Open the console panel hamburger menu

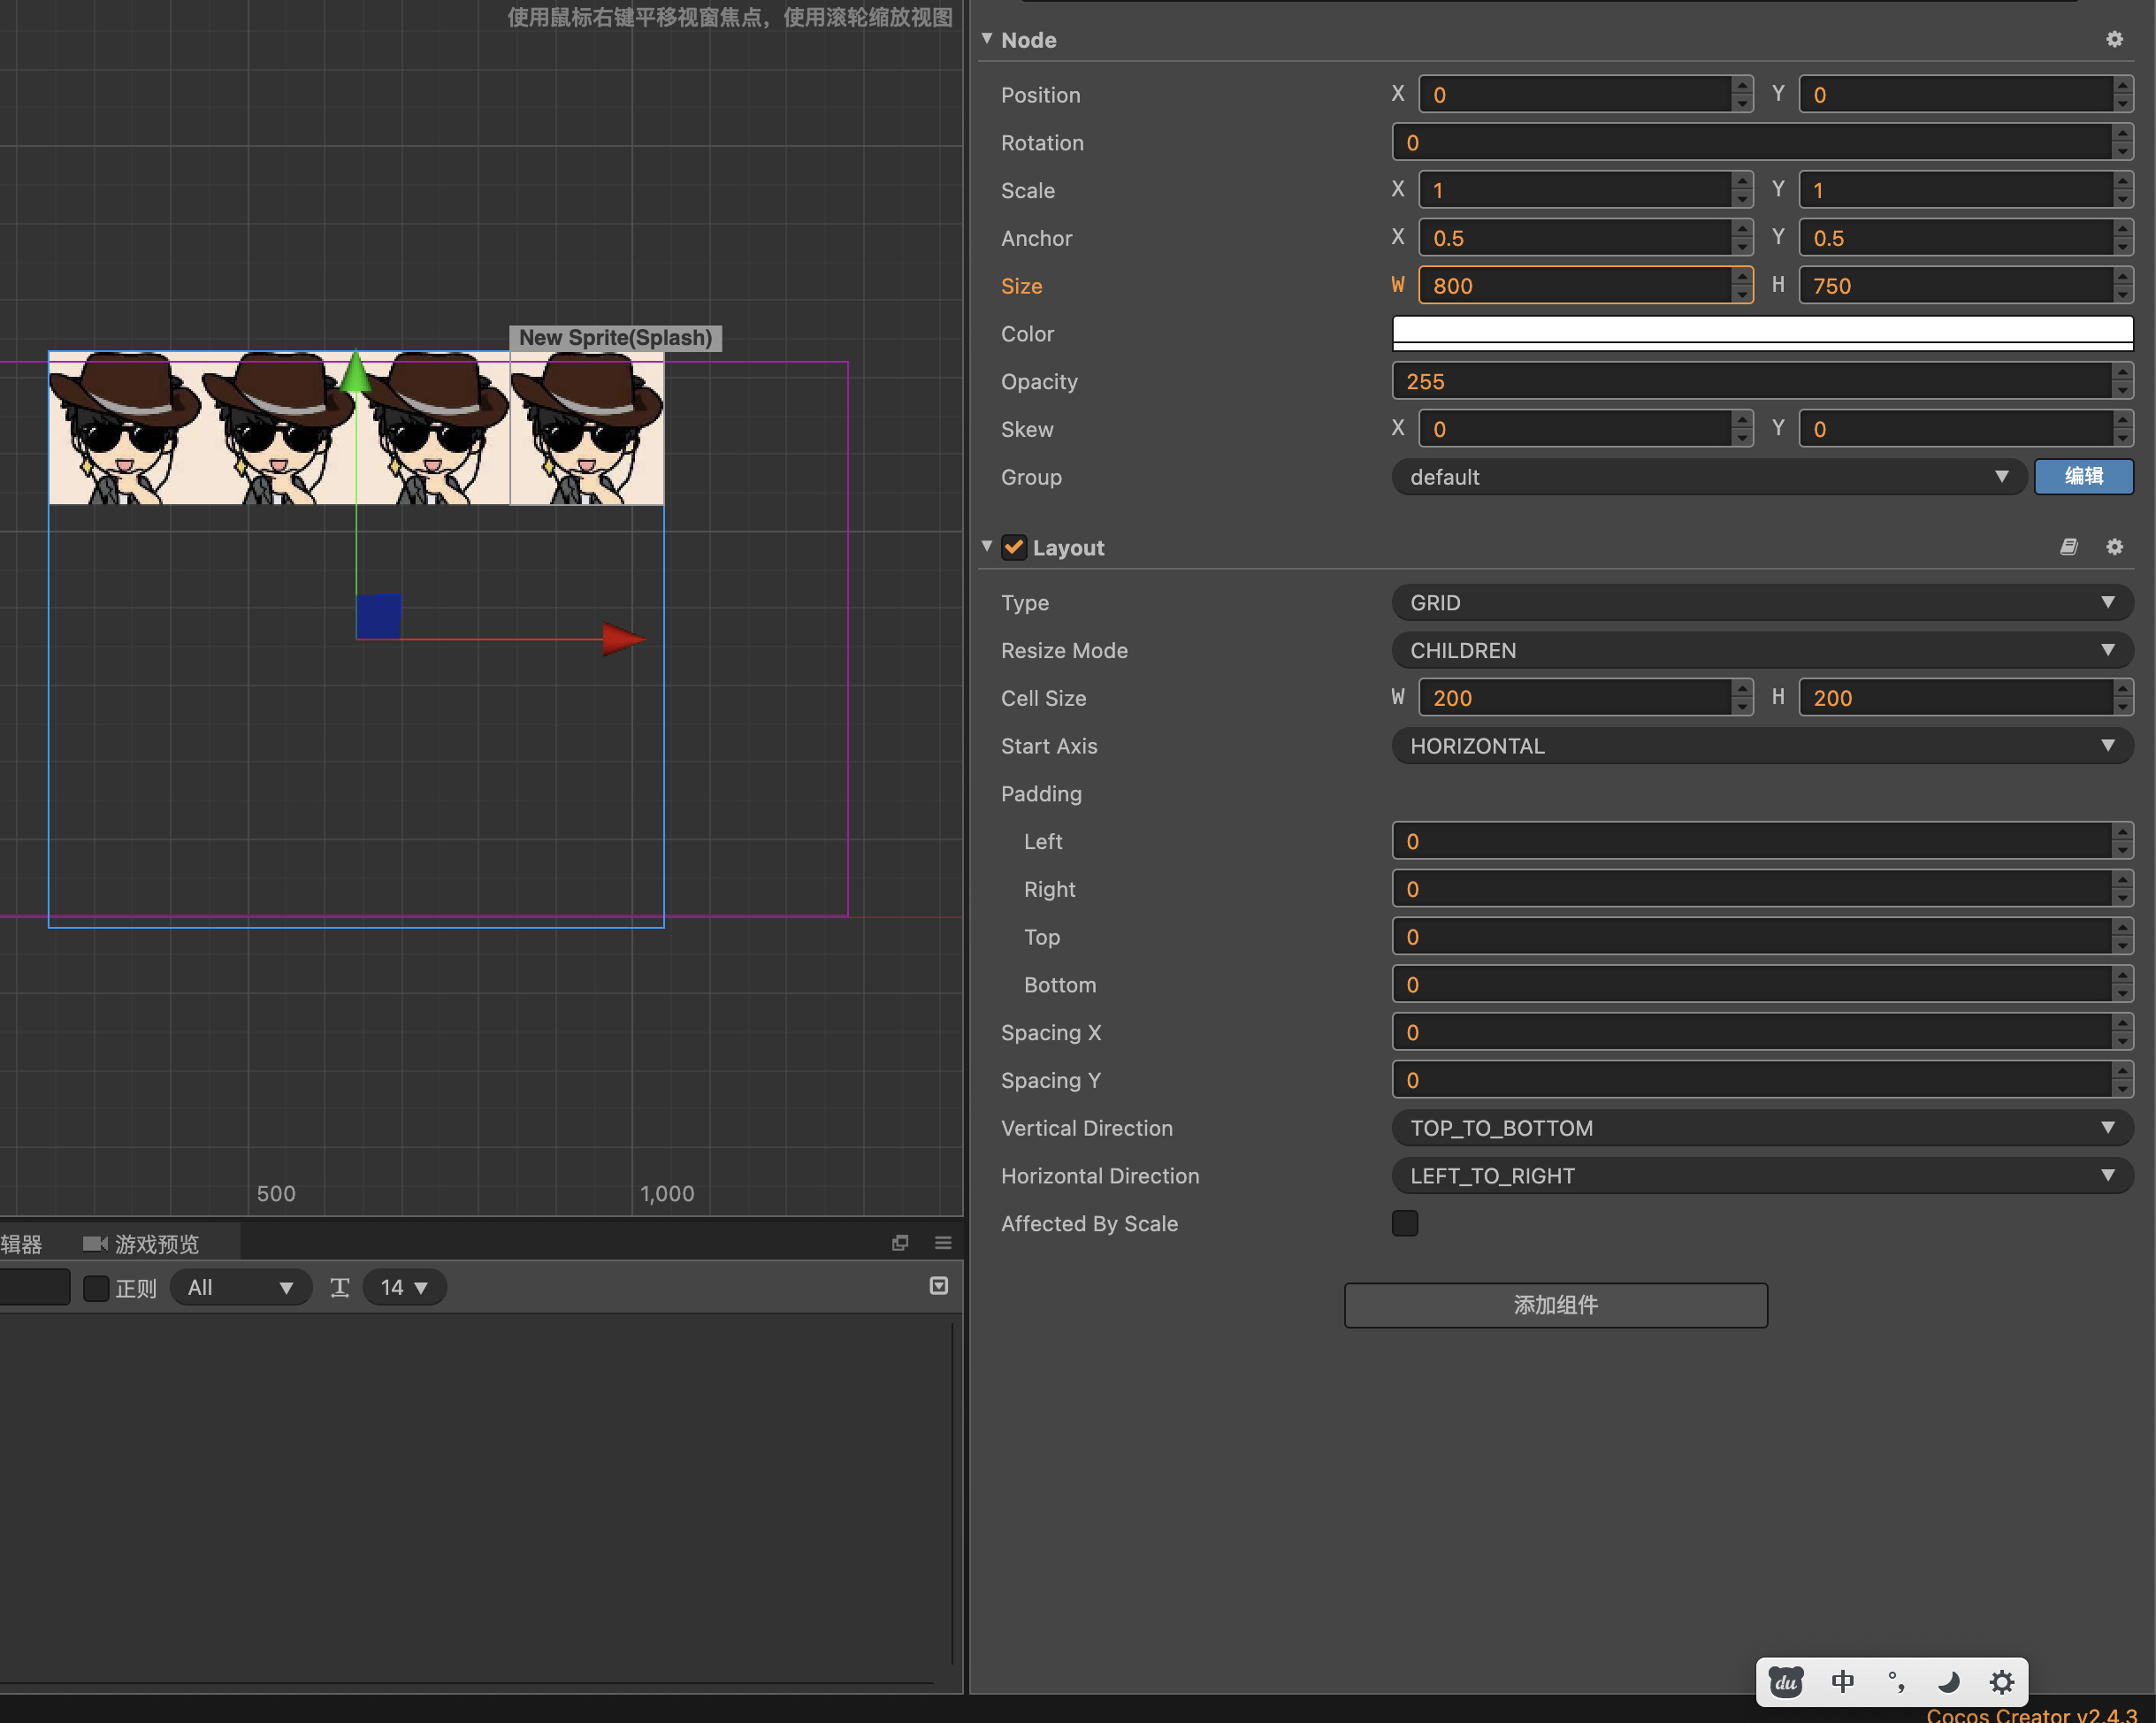pyautogui.click(x=943, y=1243)
